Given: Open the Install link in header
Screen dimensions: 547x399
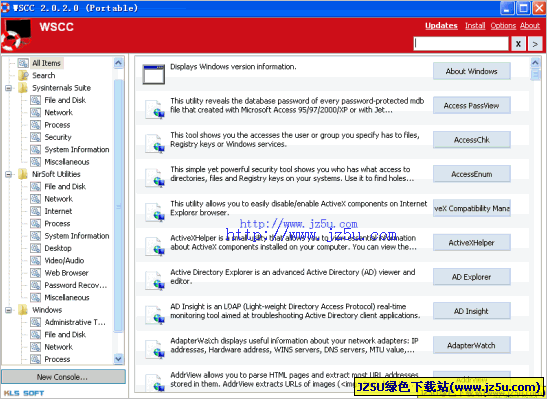Looking at the screenshot, I should point(475,26).
